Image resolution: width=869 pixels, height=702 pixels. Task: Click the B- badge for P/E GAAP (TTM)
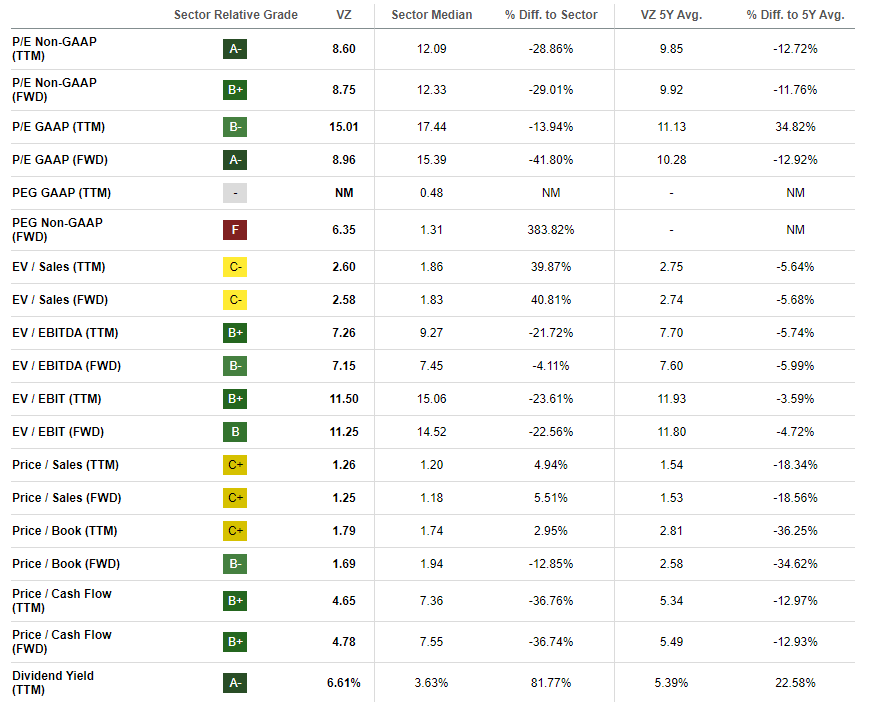[x=235, y=127]
